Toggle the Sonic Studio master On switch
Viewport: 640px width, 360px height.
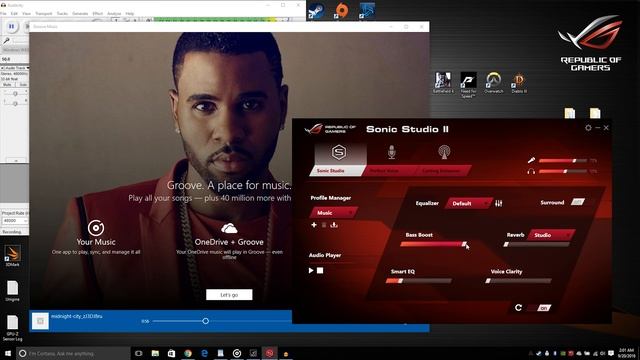pyautogui.click(x=541, y=308)
